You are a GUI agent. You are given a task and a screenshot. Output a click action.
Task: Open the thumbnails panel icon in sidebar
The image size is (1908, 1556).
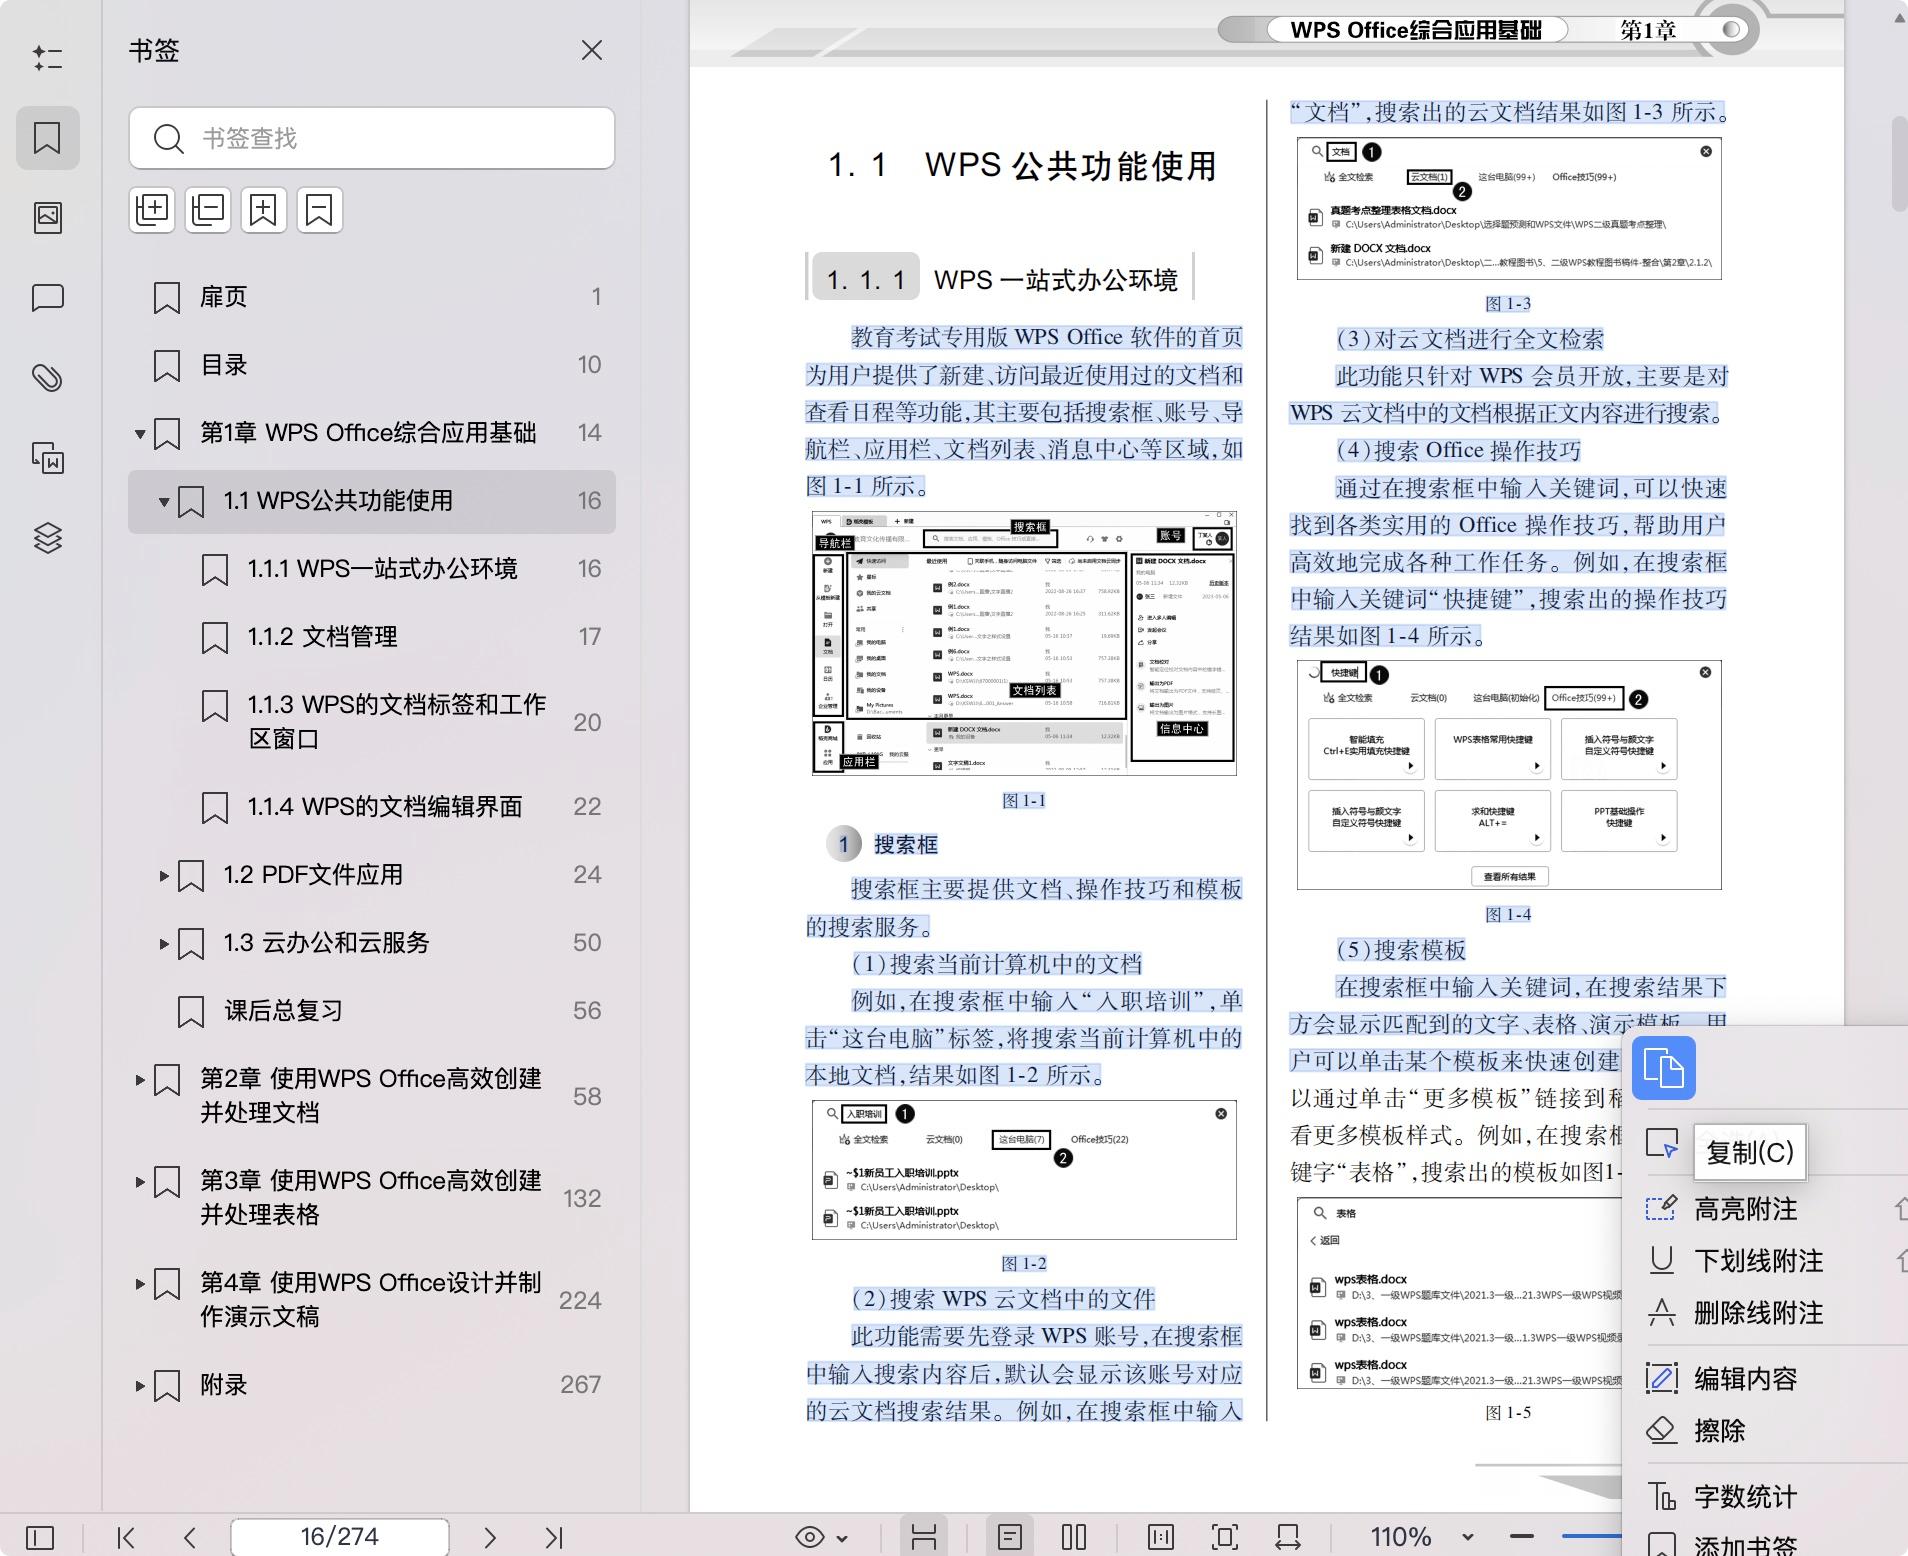47,217
